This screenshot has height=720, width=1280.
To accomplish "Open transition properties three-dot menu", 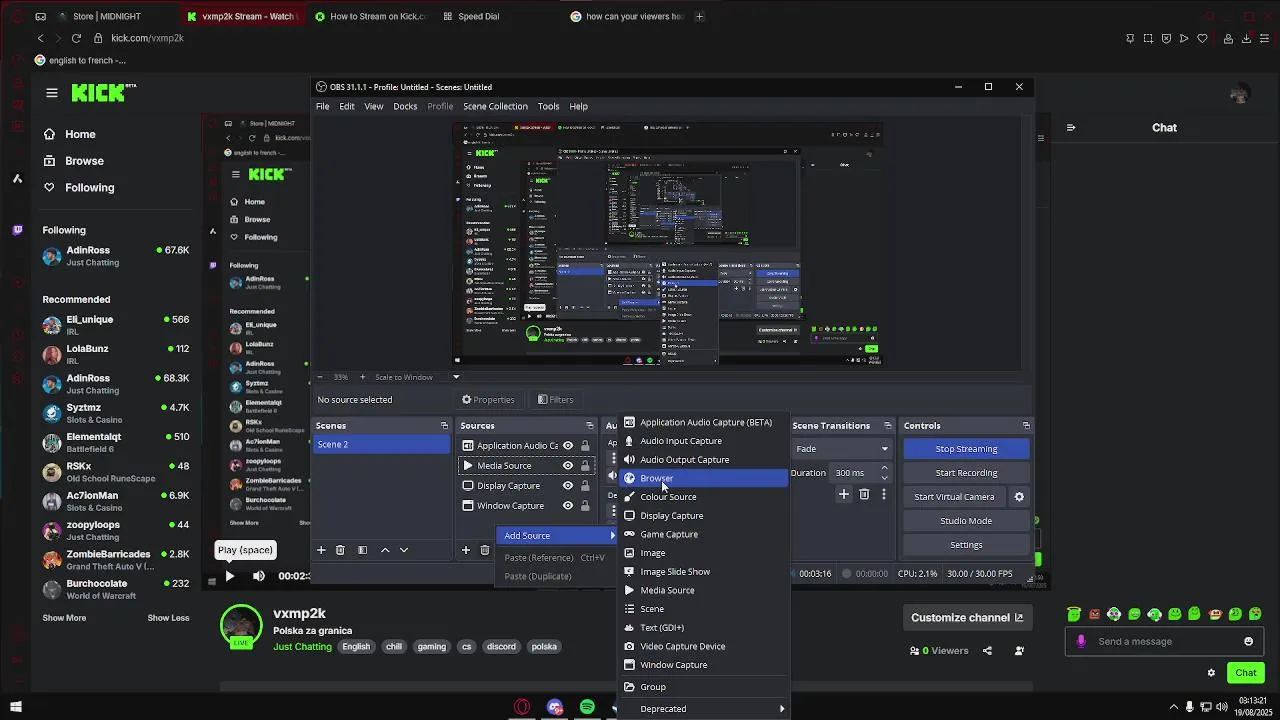I will pos(883,494).
